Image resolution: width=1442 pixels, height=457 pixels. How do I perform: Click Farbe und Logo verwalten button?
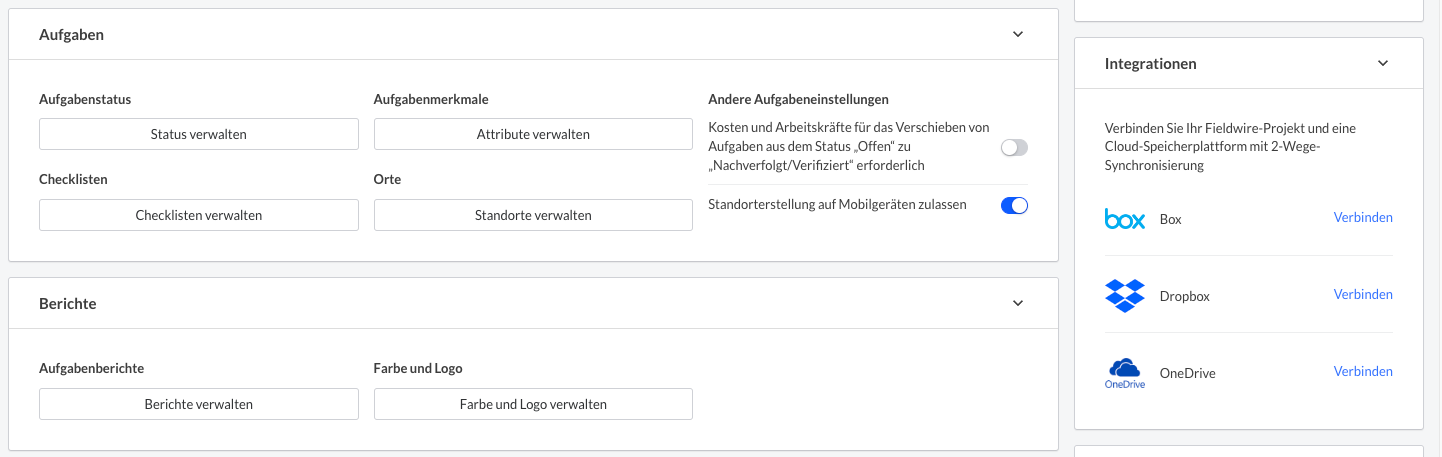[x=533, y=404]
